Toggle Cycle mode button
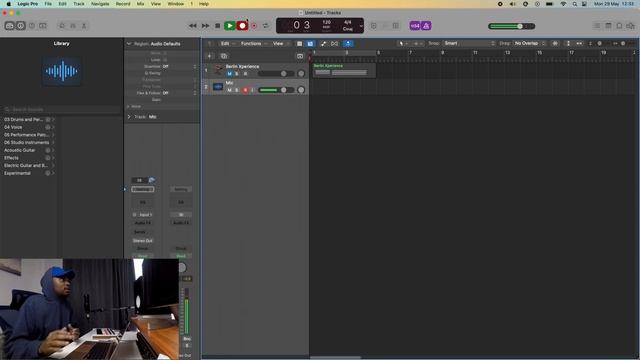 pos(266,26)
